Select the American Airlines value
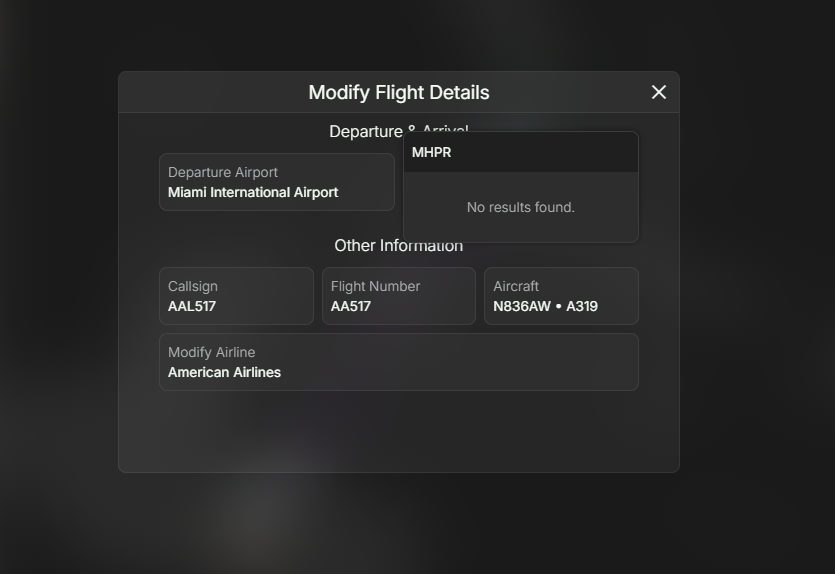835x574 pixels. [224, 372]
